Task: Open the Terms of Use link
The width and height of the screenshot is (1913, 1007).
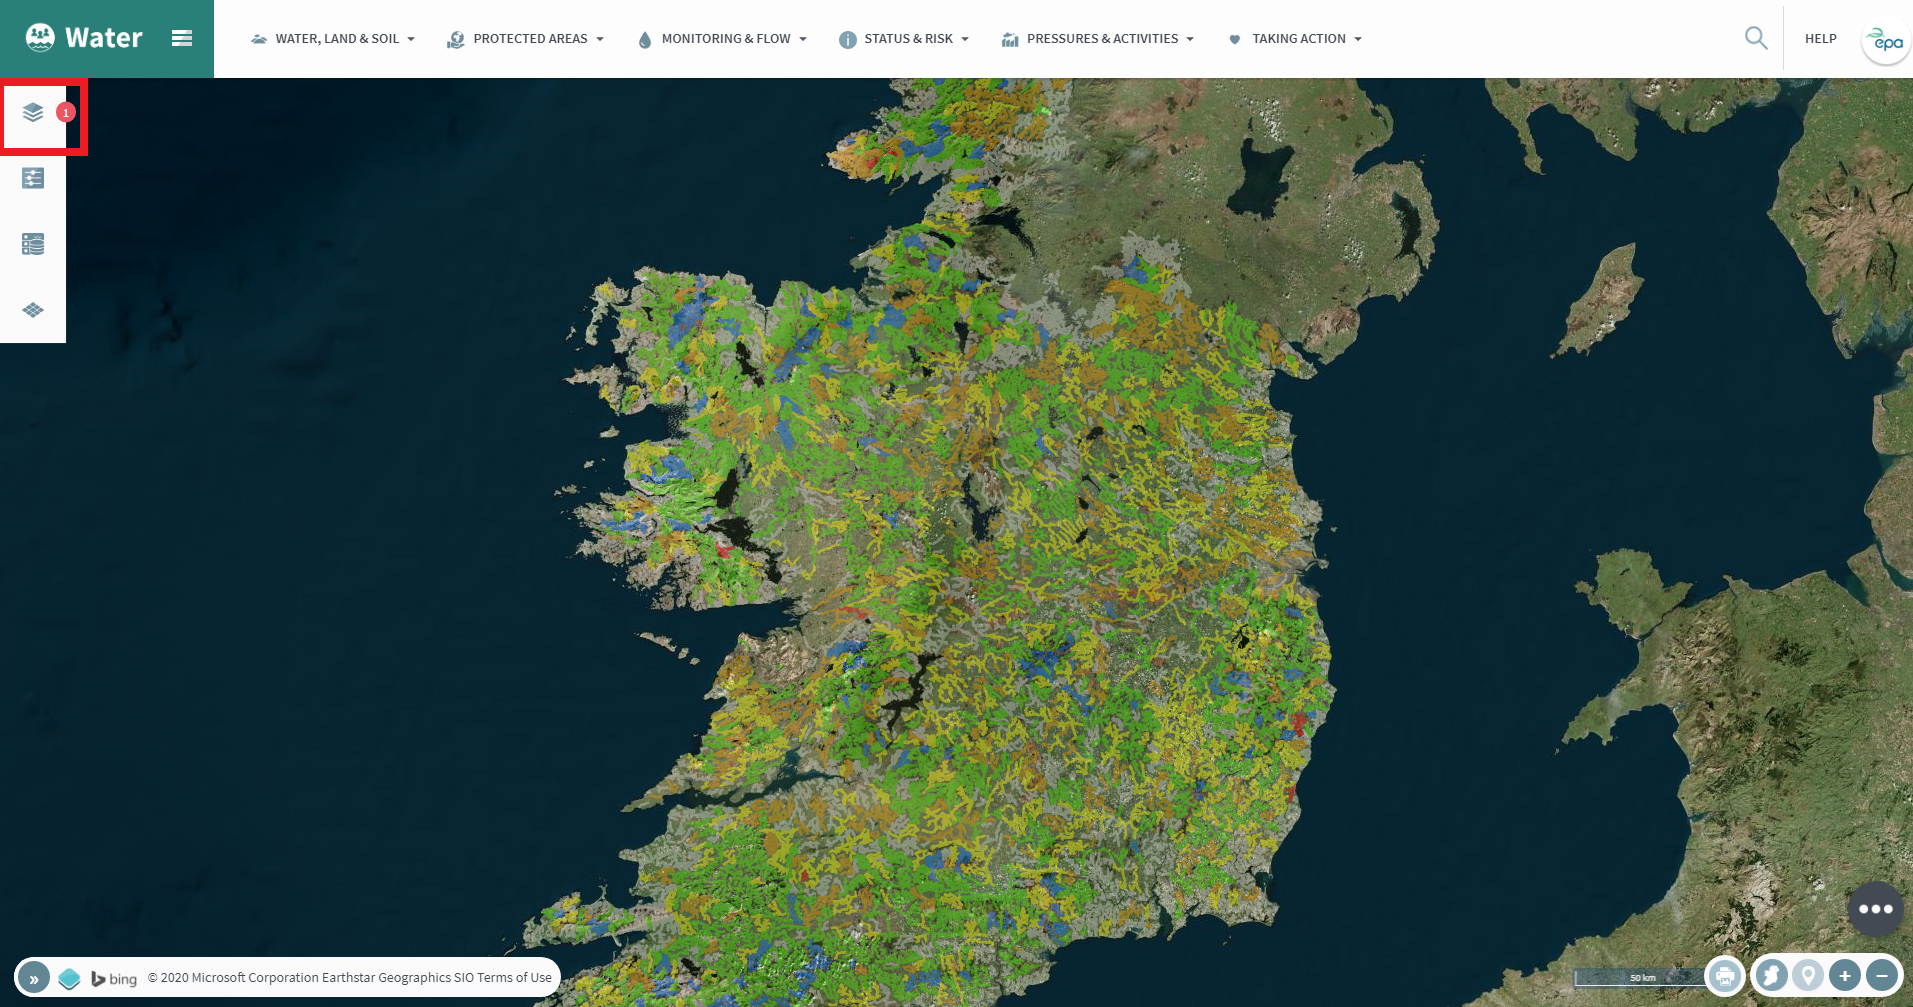Action: tap(513, 977)
